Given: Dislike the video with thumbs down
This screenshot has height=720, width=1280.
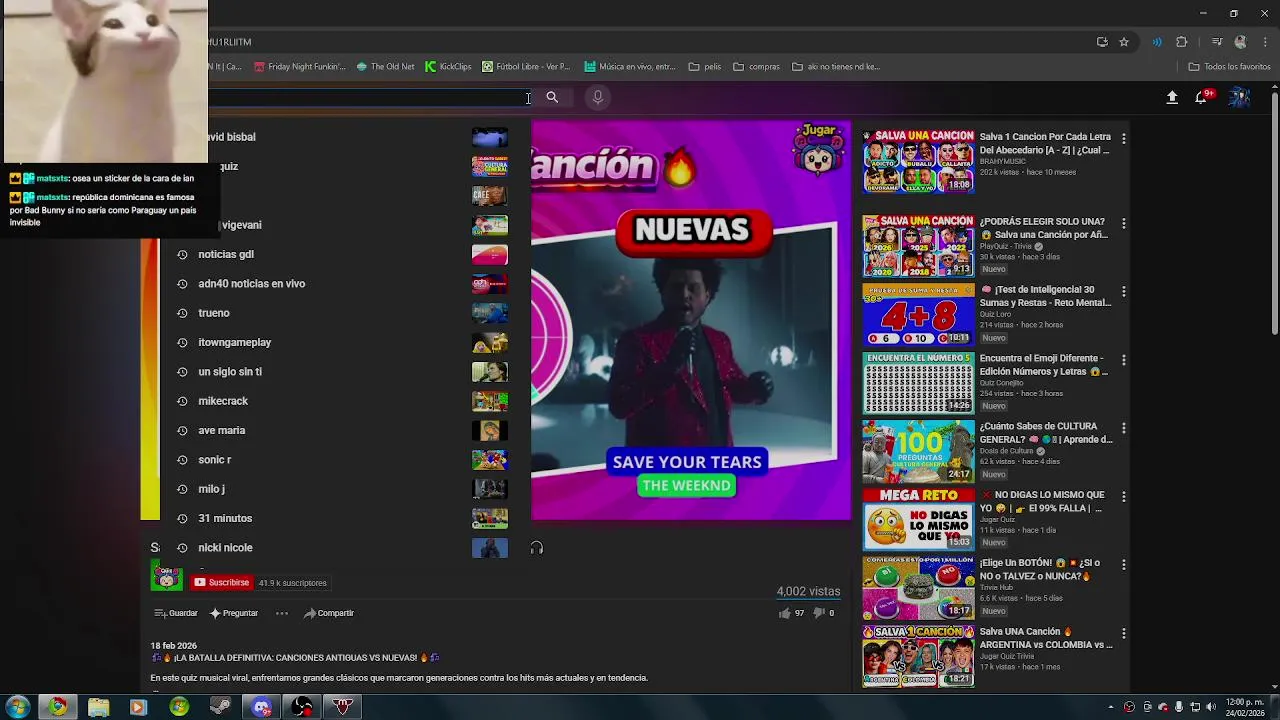Looking at the screenshot, I should coord(818,613).
